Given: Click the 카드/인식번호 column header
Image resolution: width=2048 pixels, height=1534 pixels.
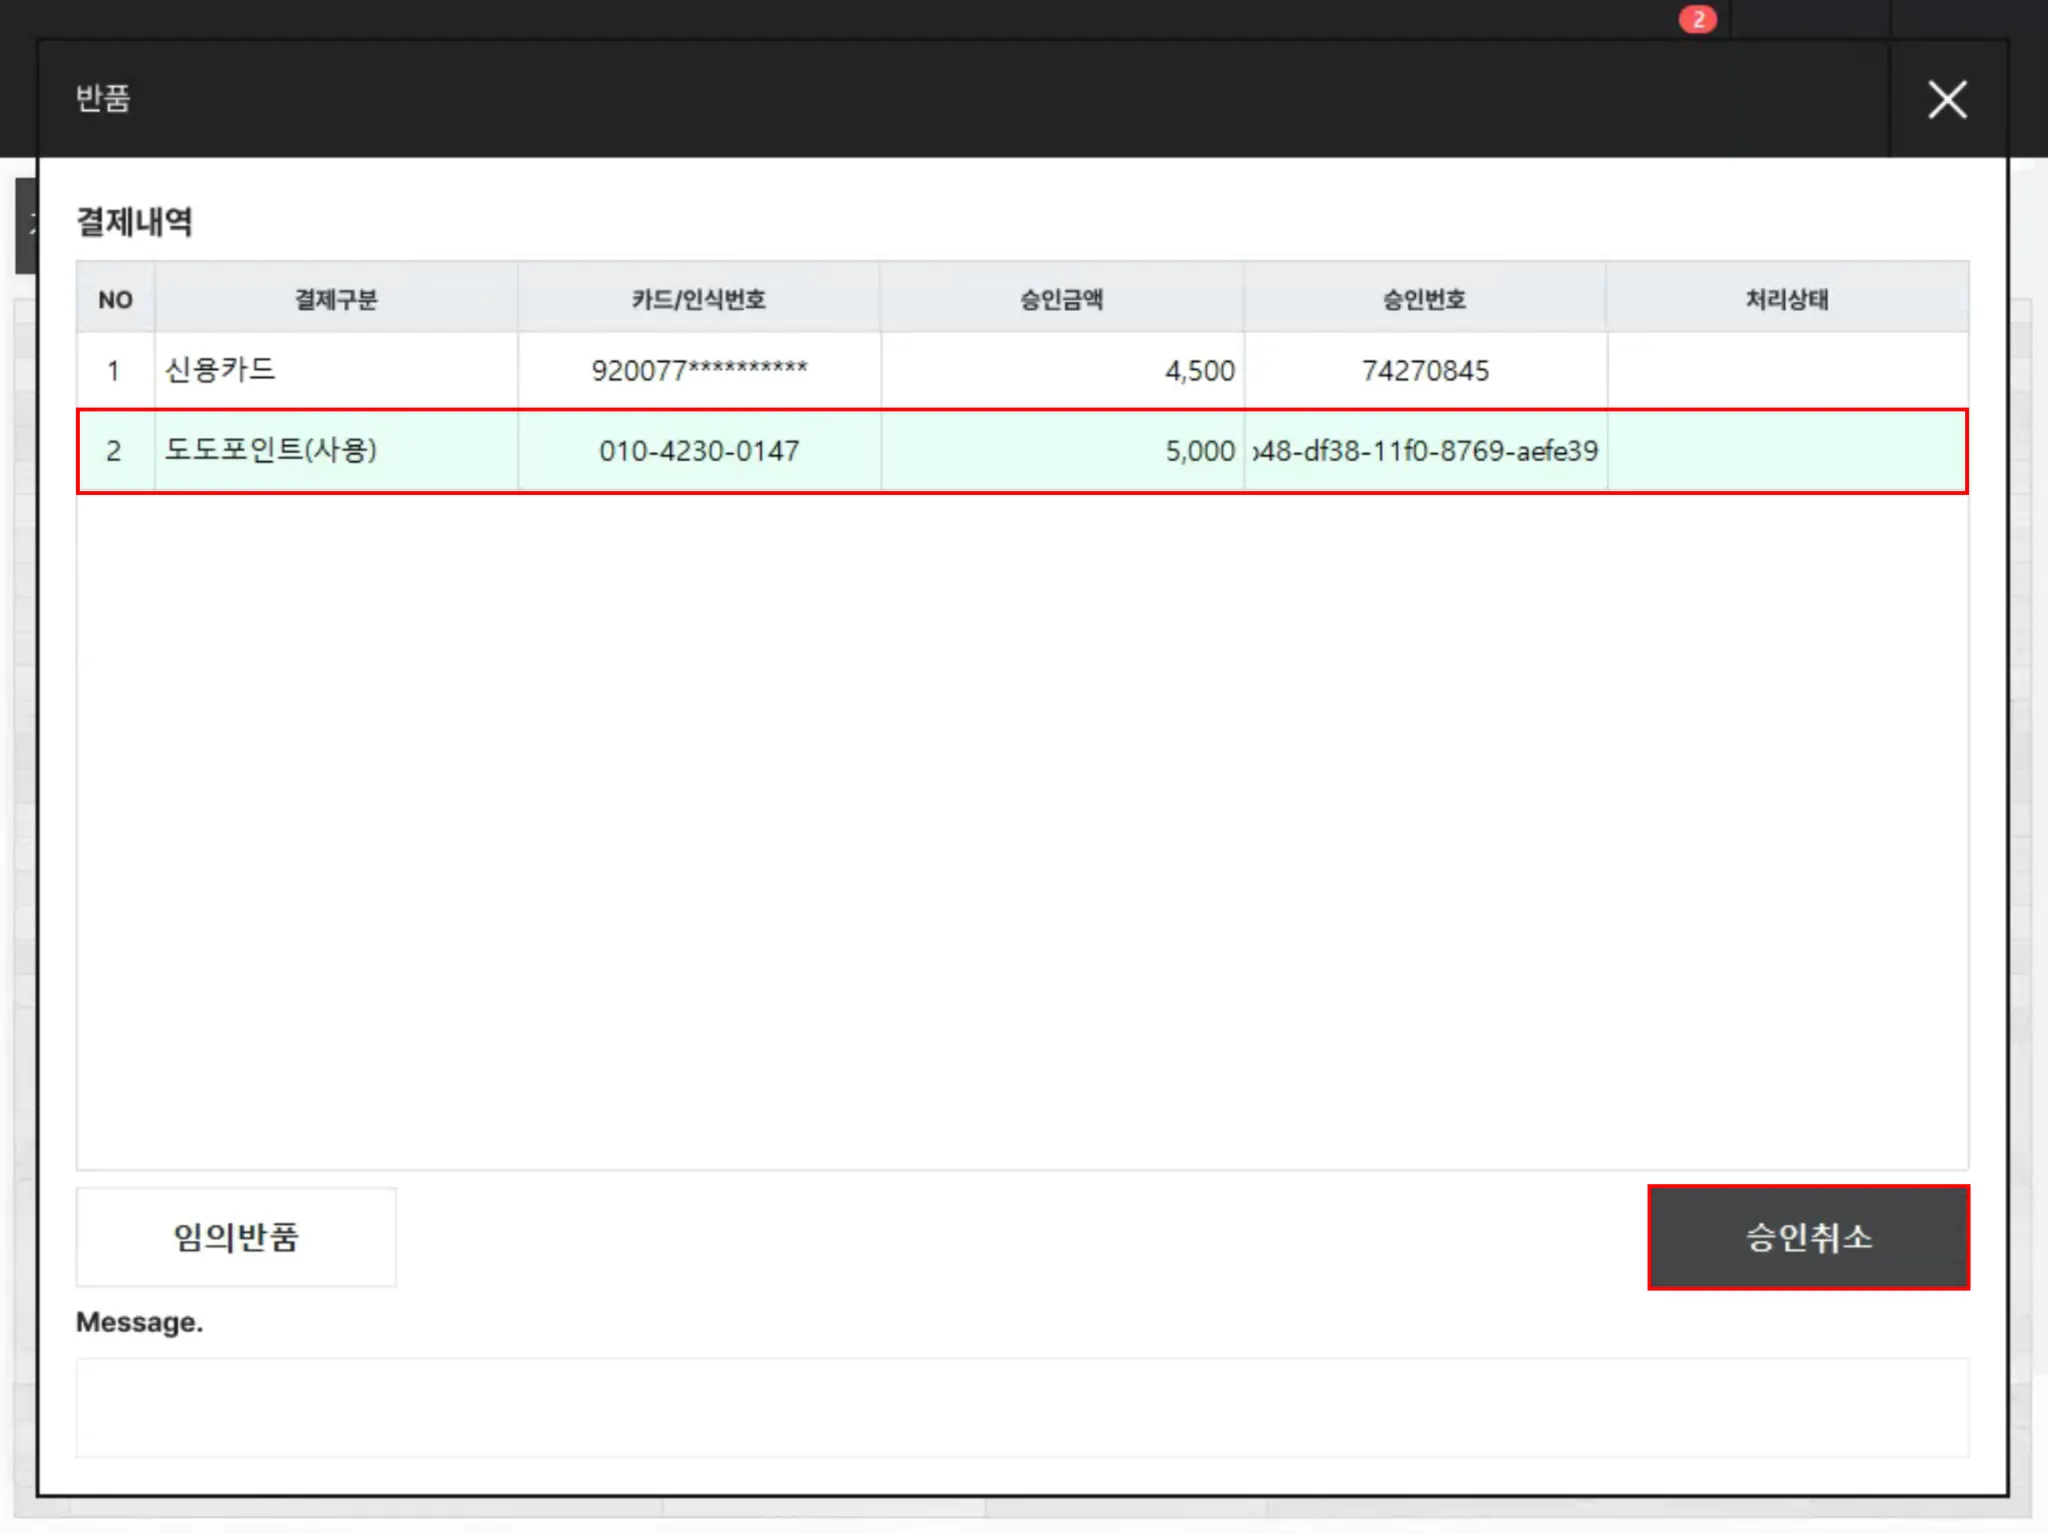Looking at the screenshot, I should (x=698, y=299).
